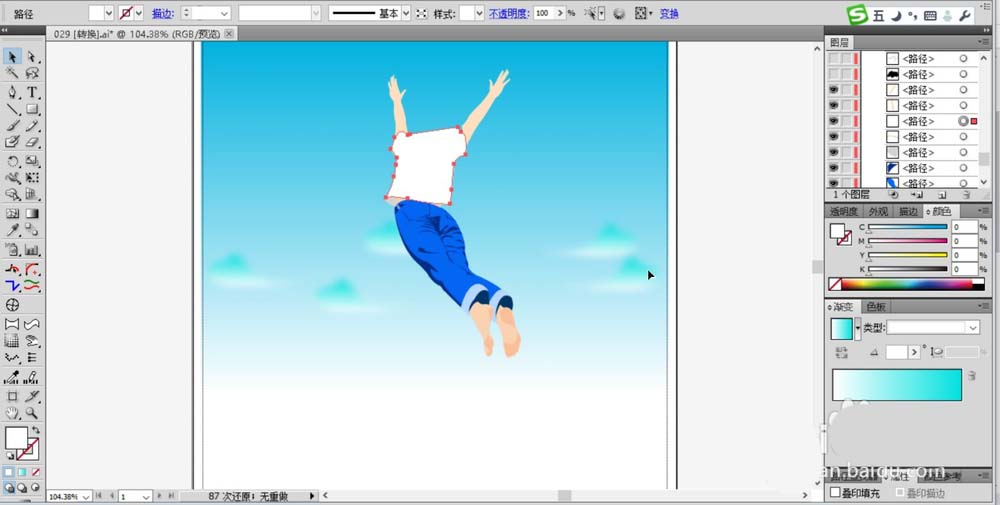Screen dimensions: 1000x505
Task: Select the Type tool
Action: [32, 92]
